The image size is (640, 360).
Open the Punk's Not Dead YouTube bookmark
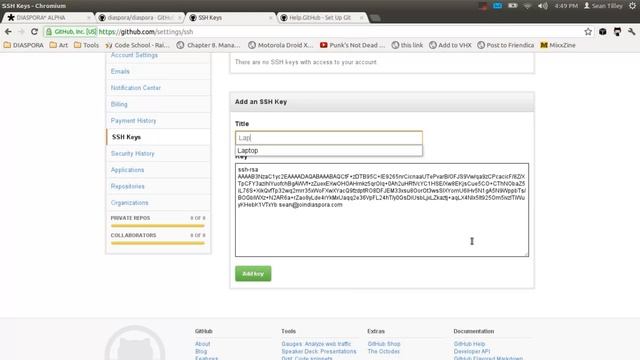click(x=352, y=45)
